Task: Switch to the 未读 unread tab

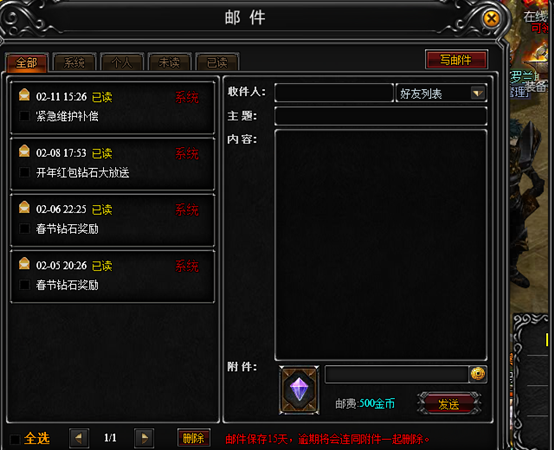Action: tap(169, 63)
